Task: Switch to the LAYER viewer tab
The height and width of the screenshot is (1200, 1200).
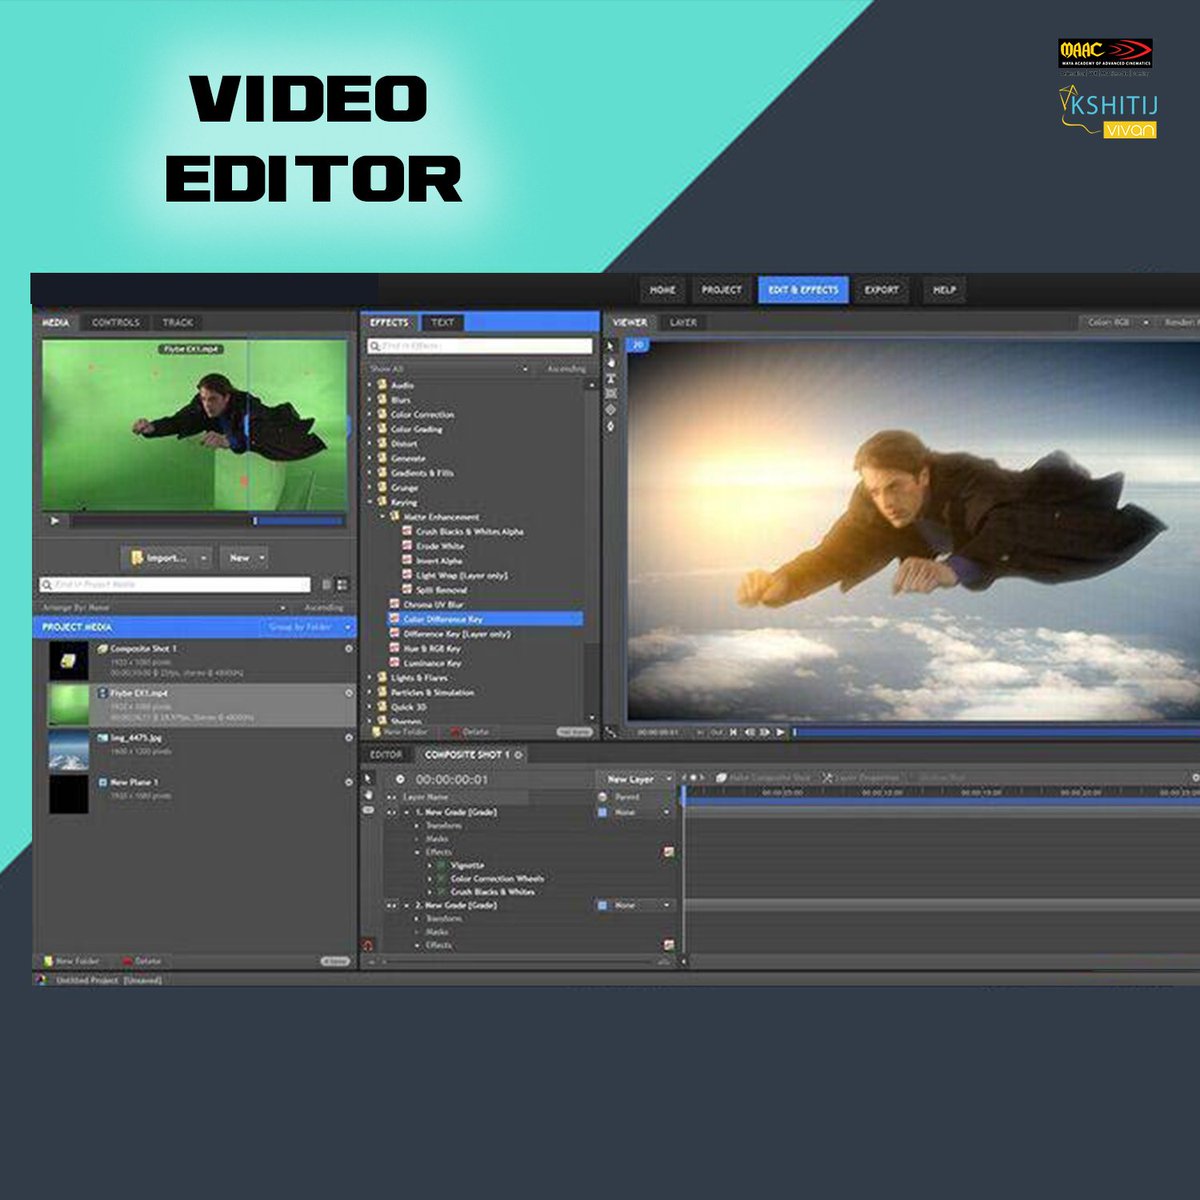Action: click(x=683, y=322)
